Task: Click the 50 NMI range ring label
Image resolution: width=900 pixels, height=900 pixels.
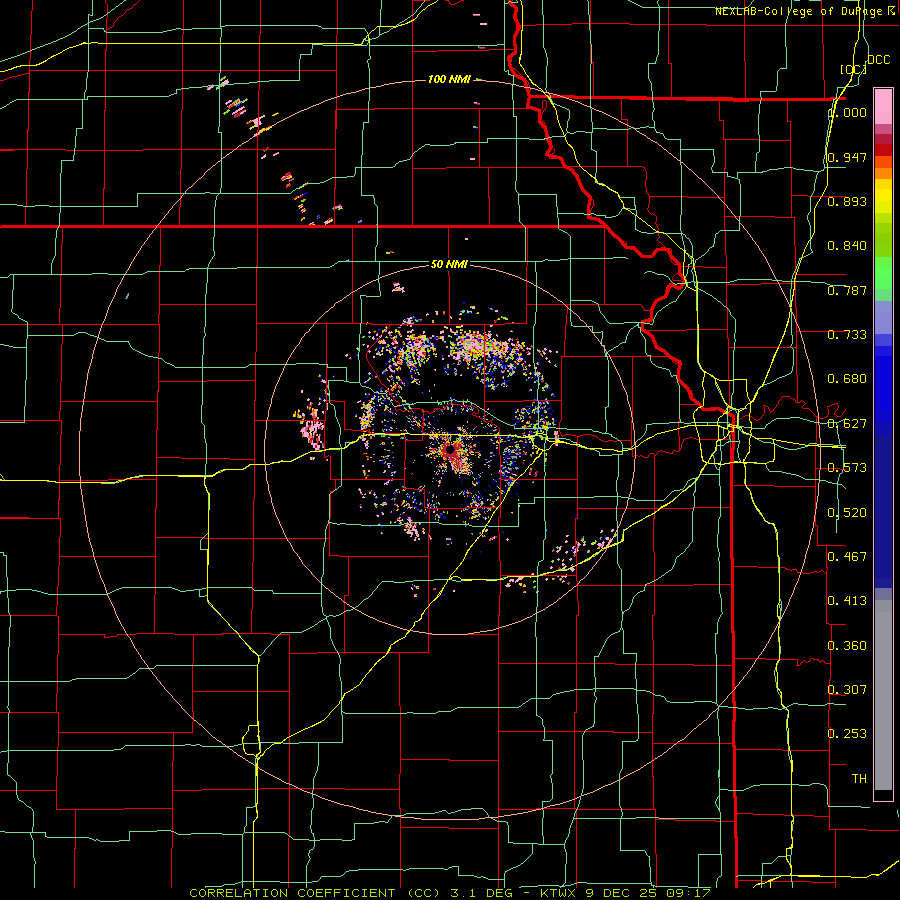Action: [449, 264]
